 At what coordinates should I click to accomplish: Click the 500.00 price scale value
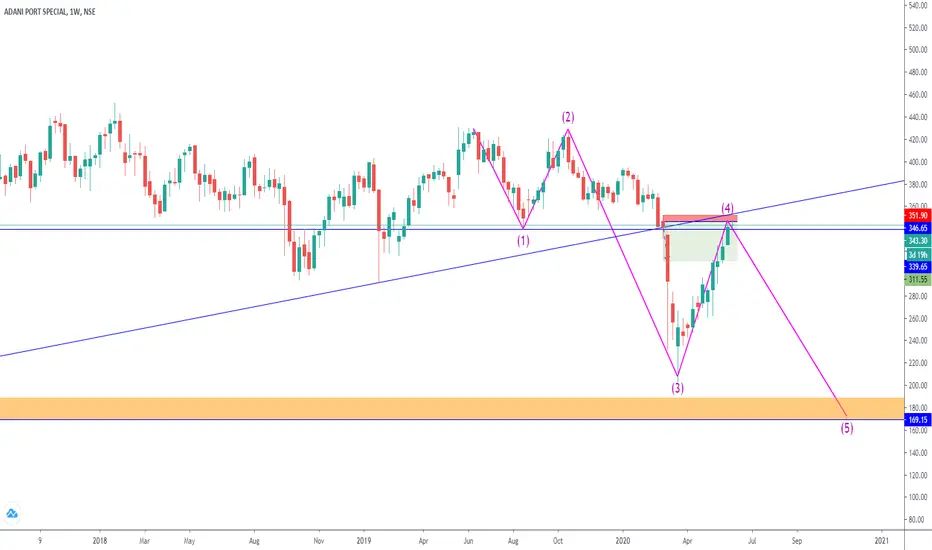918,50
